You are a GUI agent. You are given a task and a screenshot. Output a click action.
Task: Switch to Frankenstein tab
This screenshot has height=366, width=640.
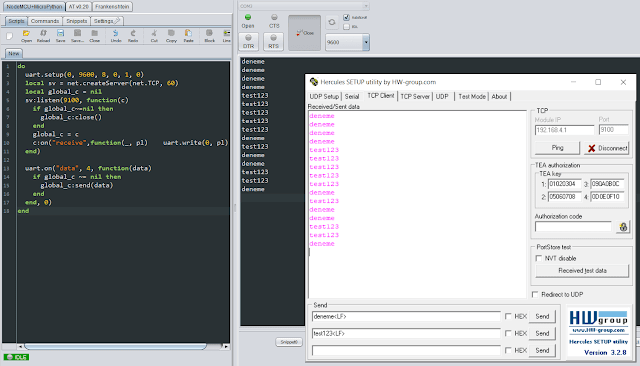(x=112, y=7)
